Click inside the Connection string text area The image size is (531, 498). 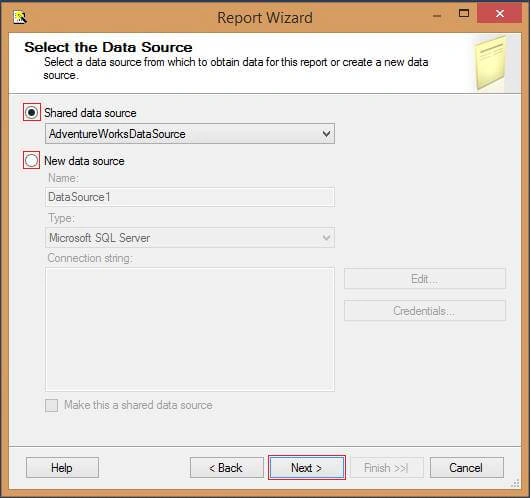[190, 329]
